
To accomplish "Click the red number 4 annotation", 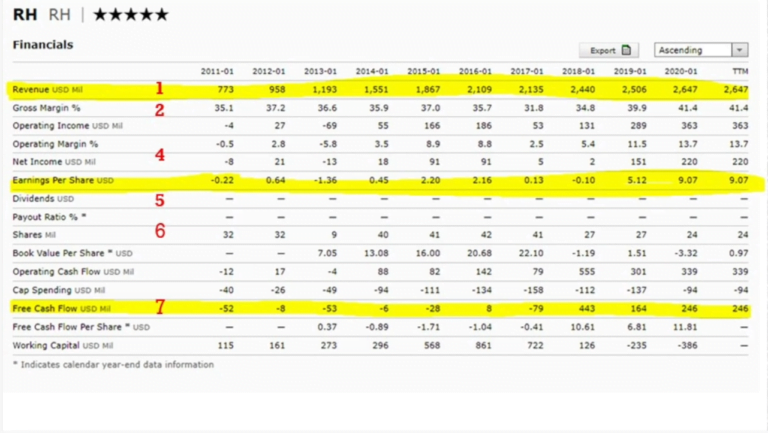I will pyautogui.click(x=159, y=155).
